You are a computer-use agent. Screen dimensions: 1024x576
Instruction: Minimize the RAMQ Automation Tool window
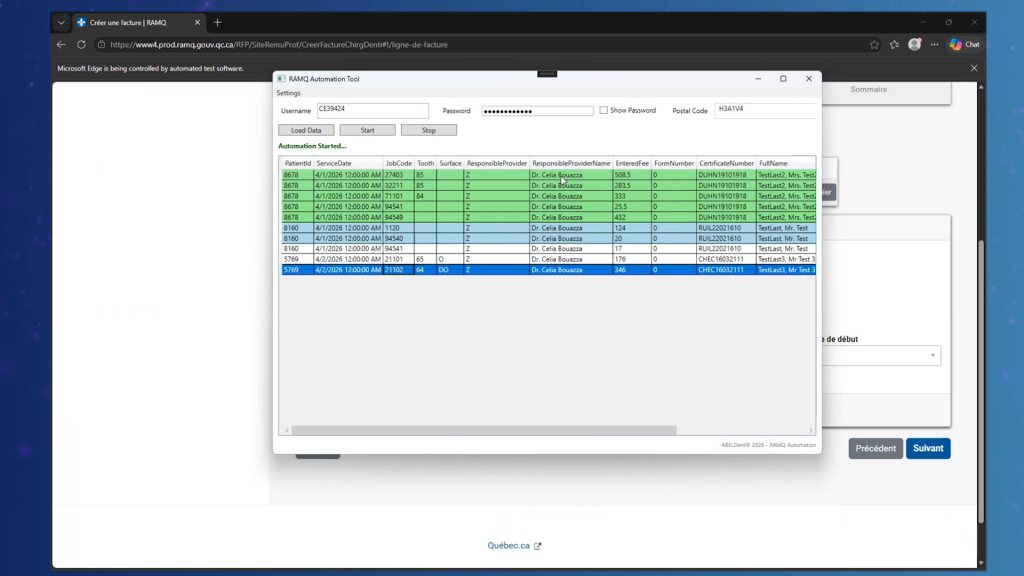point(758,79)
